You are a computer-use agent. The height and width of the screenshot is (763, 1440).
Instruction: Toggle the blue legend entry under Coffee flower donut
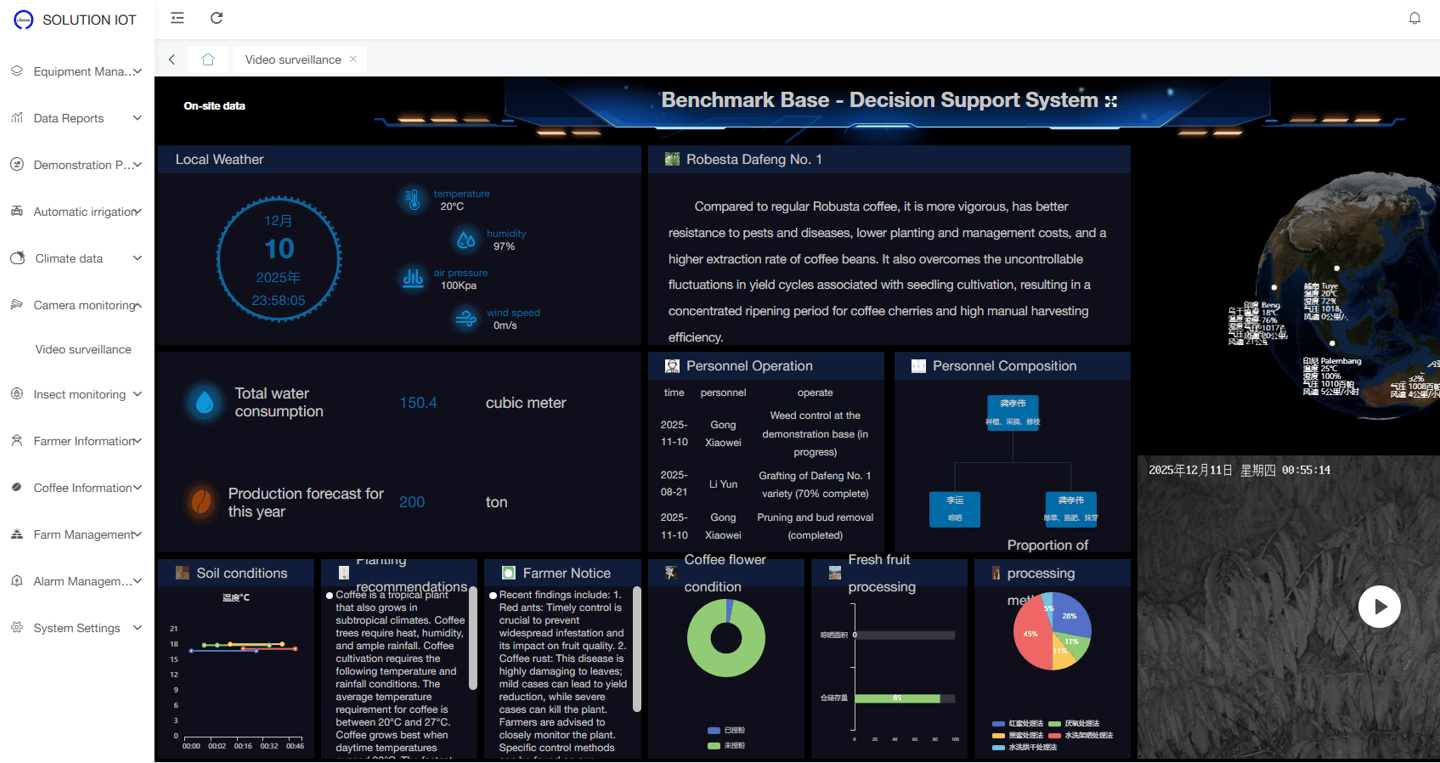click(726, 731)
